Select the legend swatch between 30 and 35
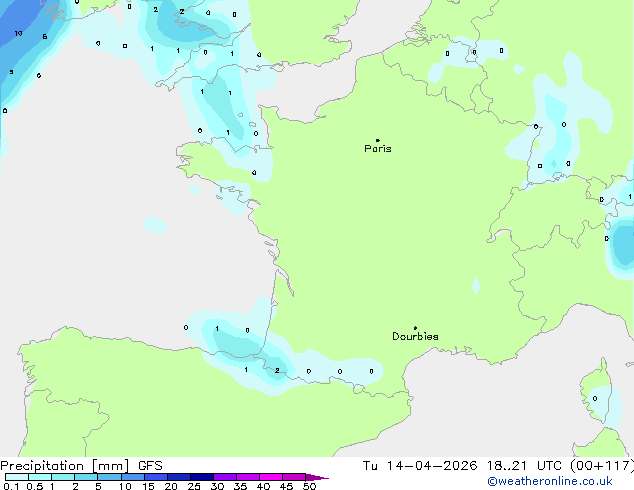This screenshot has height=490, width=634. [225, 477]
